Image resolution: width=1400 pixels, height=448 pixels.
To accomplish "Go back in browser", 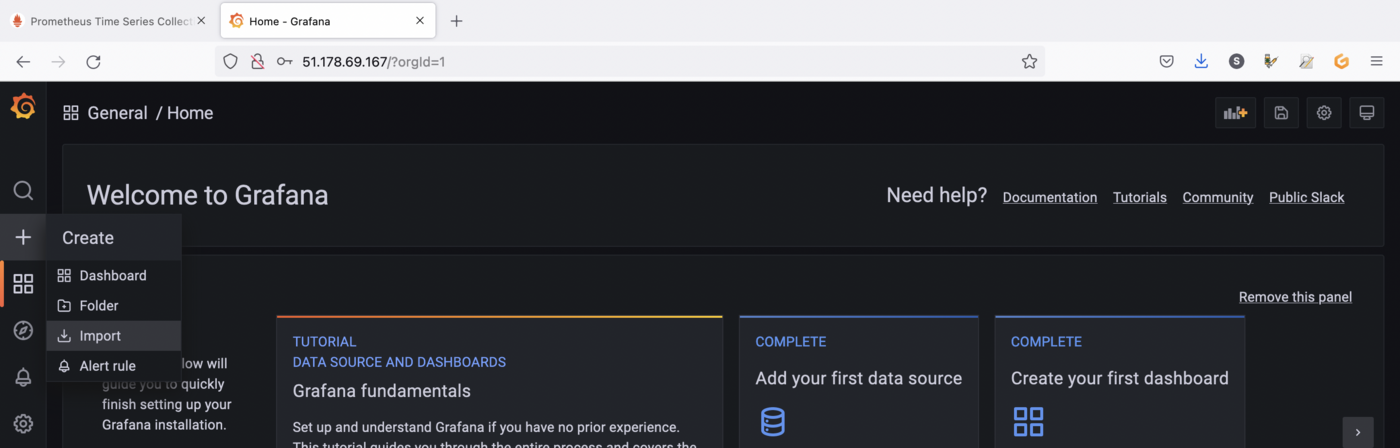I will click(x=23, y=62).
